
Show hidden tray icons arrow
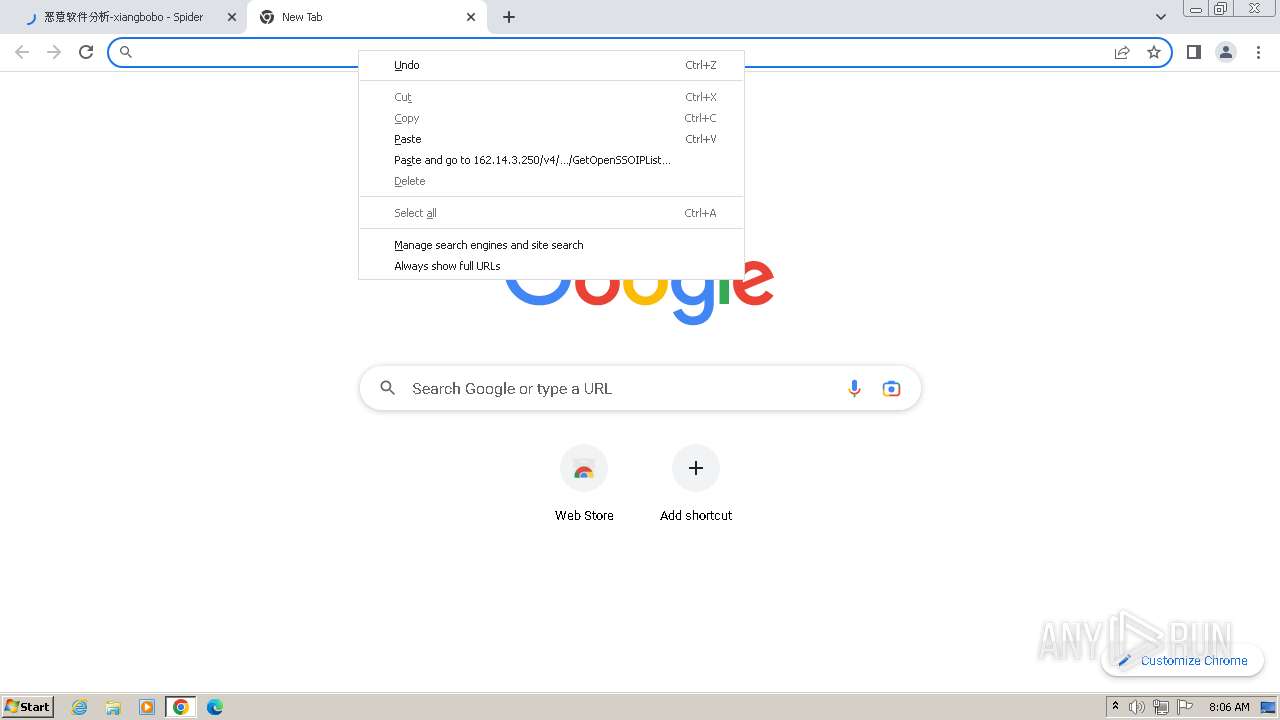point(1115,707)
